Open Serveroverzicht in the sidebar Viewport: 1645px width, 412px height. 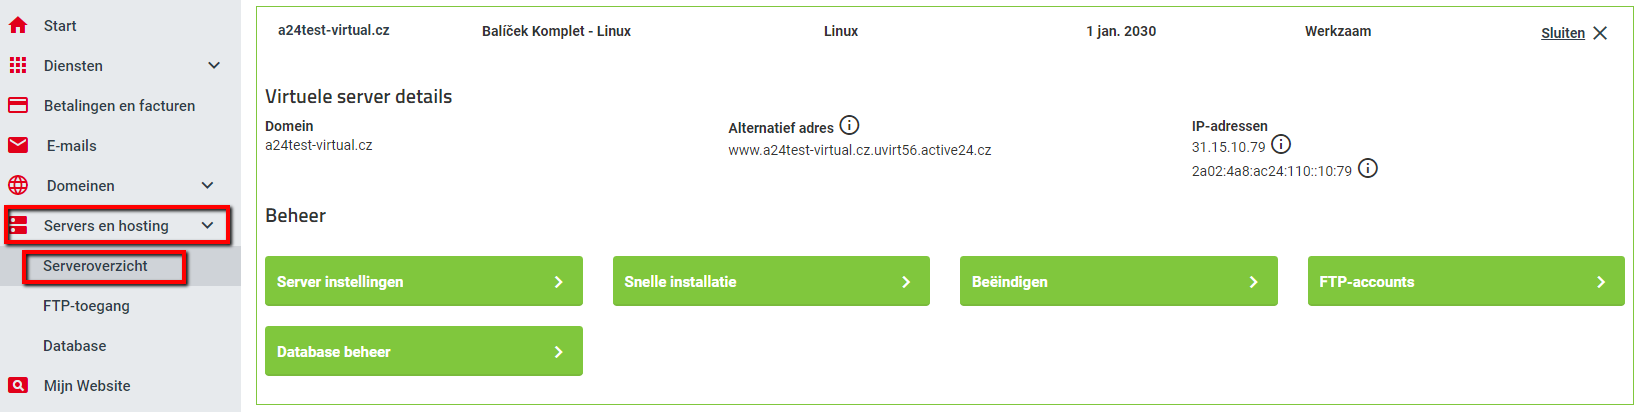95,266
